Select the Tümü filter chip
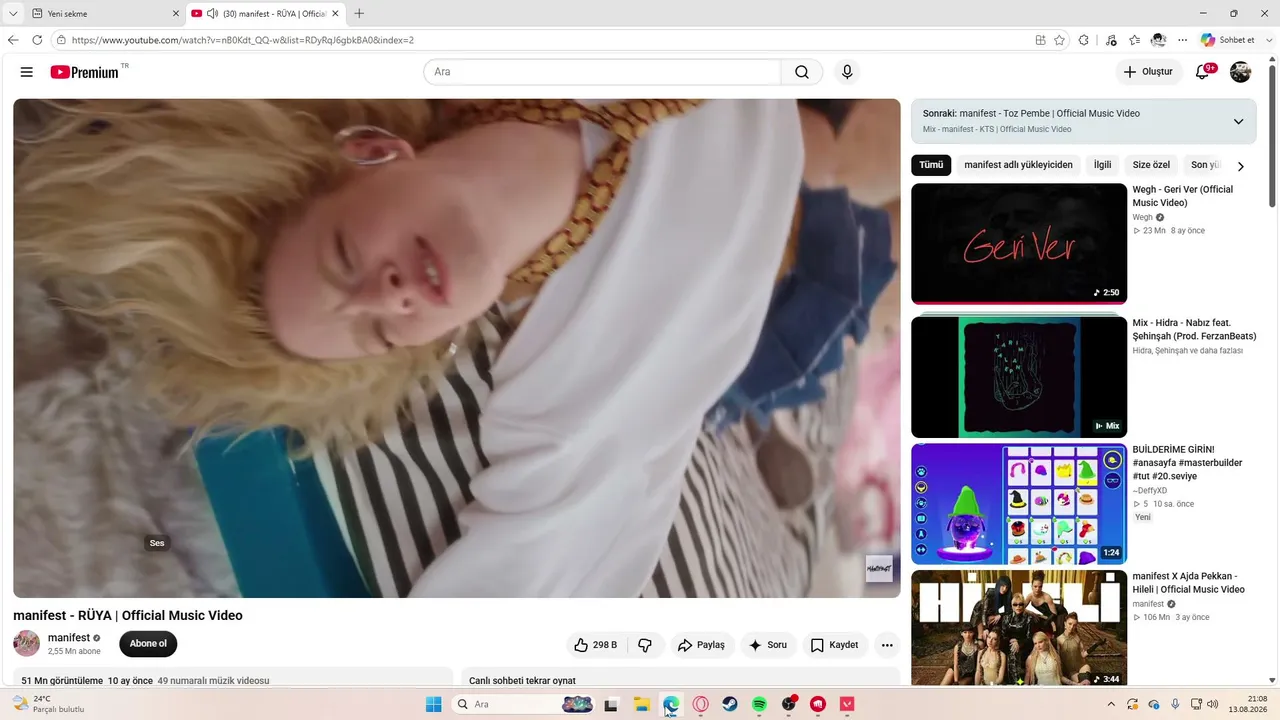Image resolution: width=1280 pixels, height=720 pixels. coord(931,165)
